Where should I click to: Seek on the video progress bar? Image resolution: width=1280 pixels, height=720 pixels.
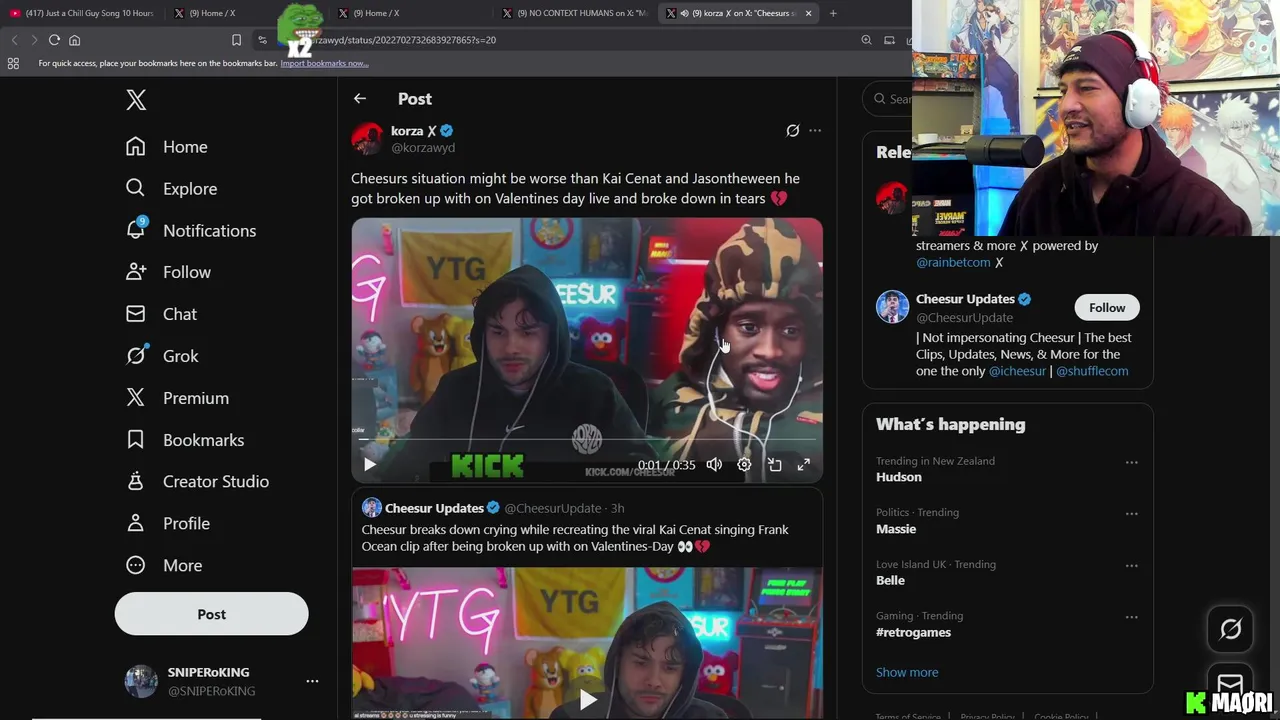coord(587,439)
